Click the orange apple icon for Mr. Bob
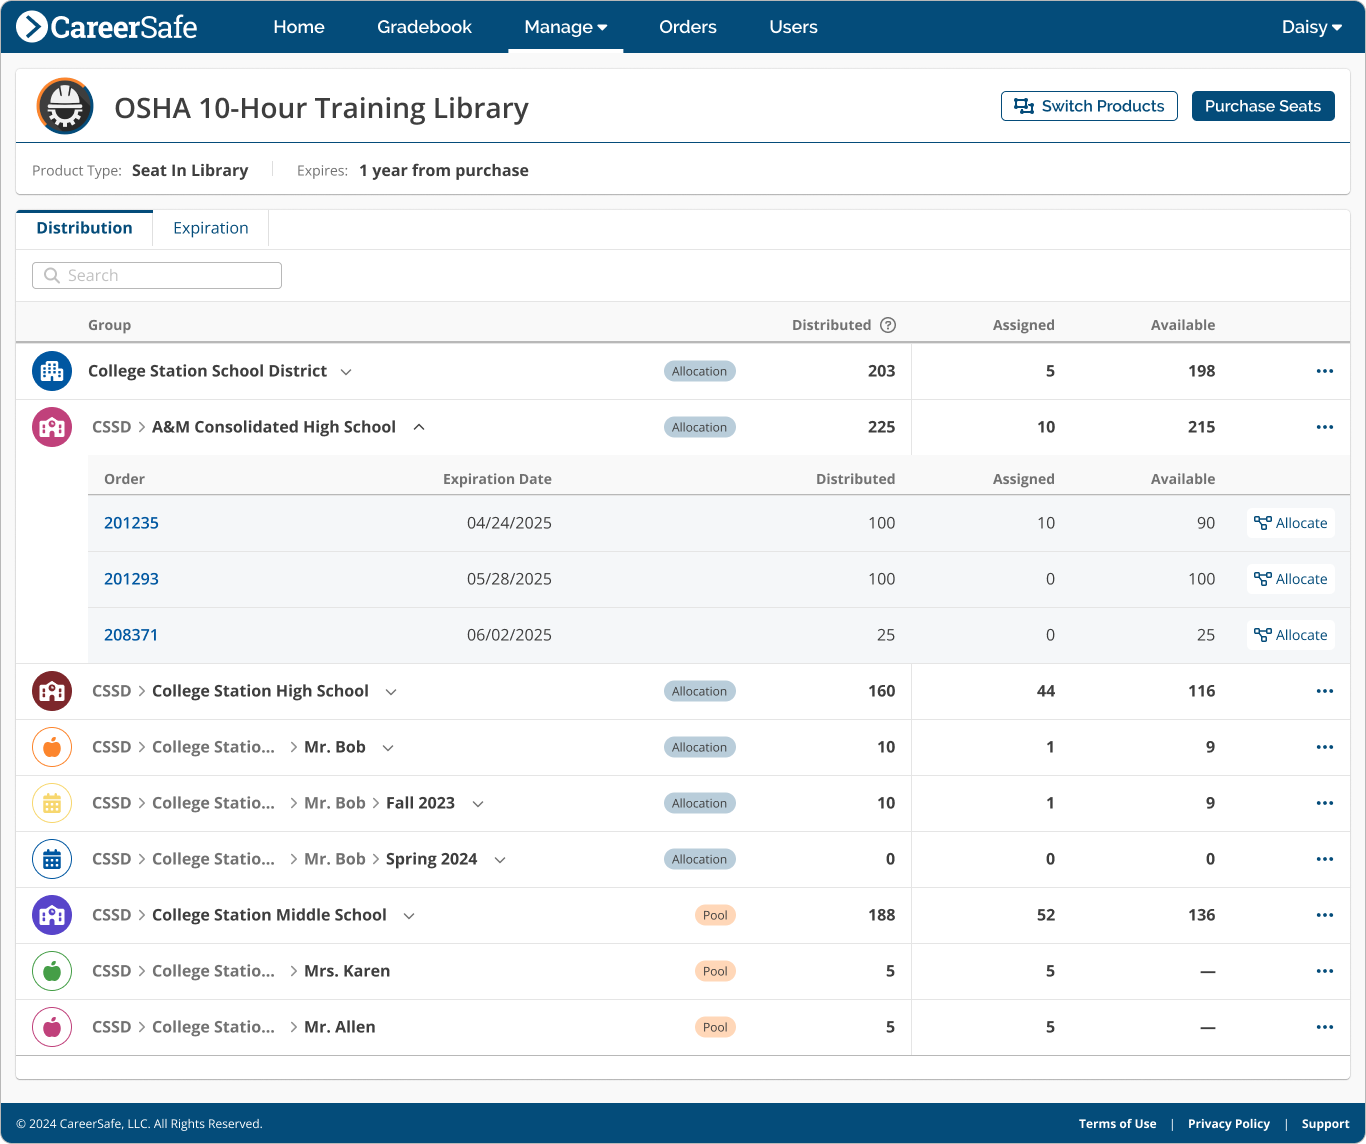The width and height of the screenshot is (1366, 1144). pos(52,747)
